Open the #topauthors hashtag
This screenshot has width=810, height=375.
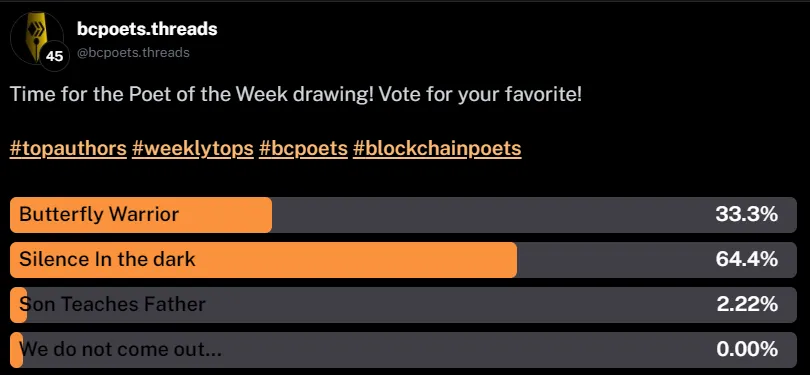[68, 149]
